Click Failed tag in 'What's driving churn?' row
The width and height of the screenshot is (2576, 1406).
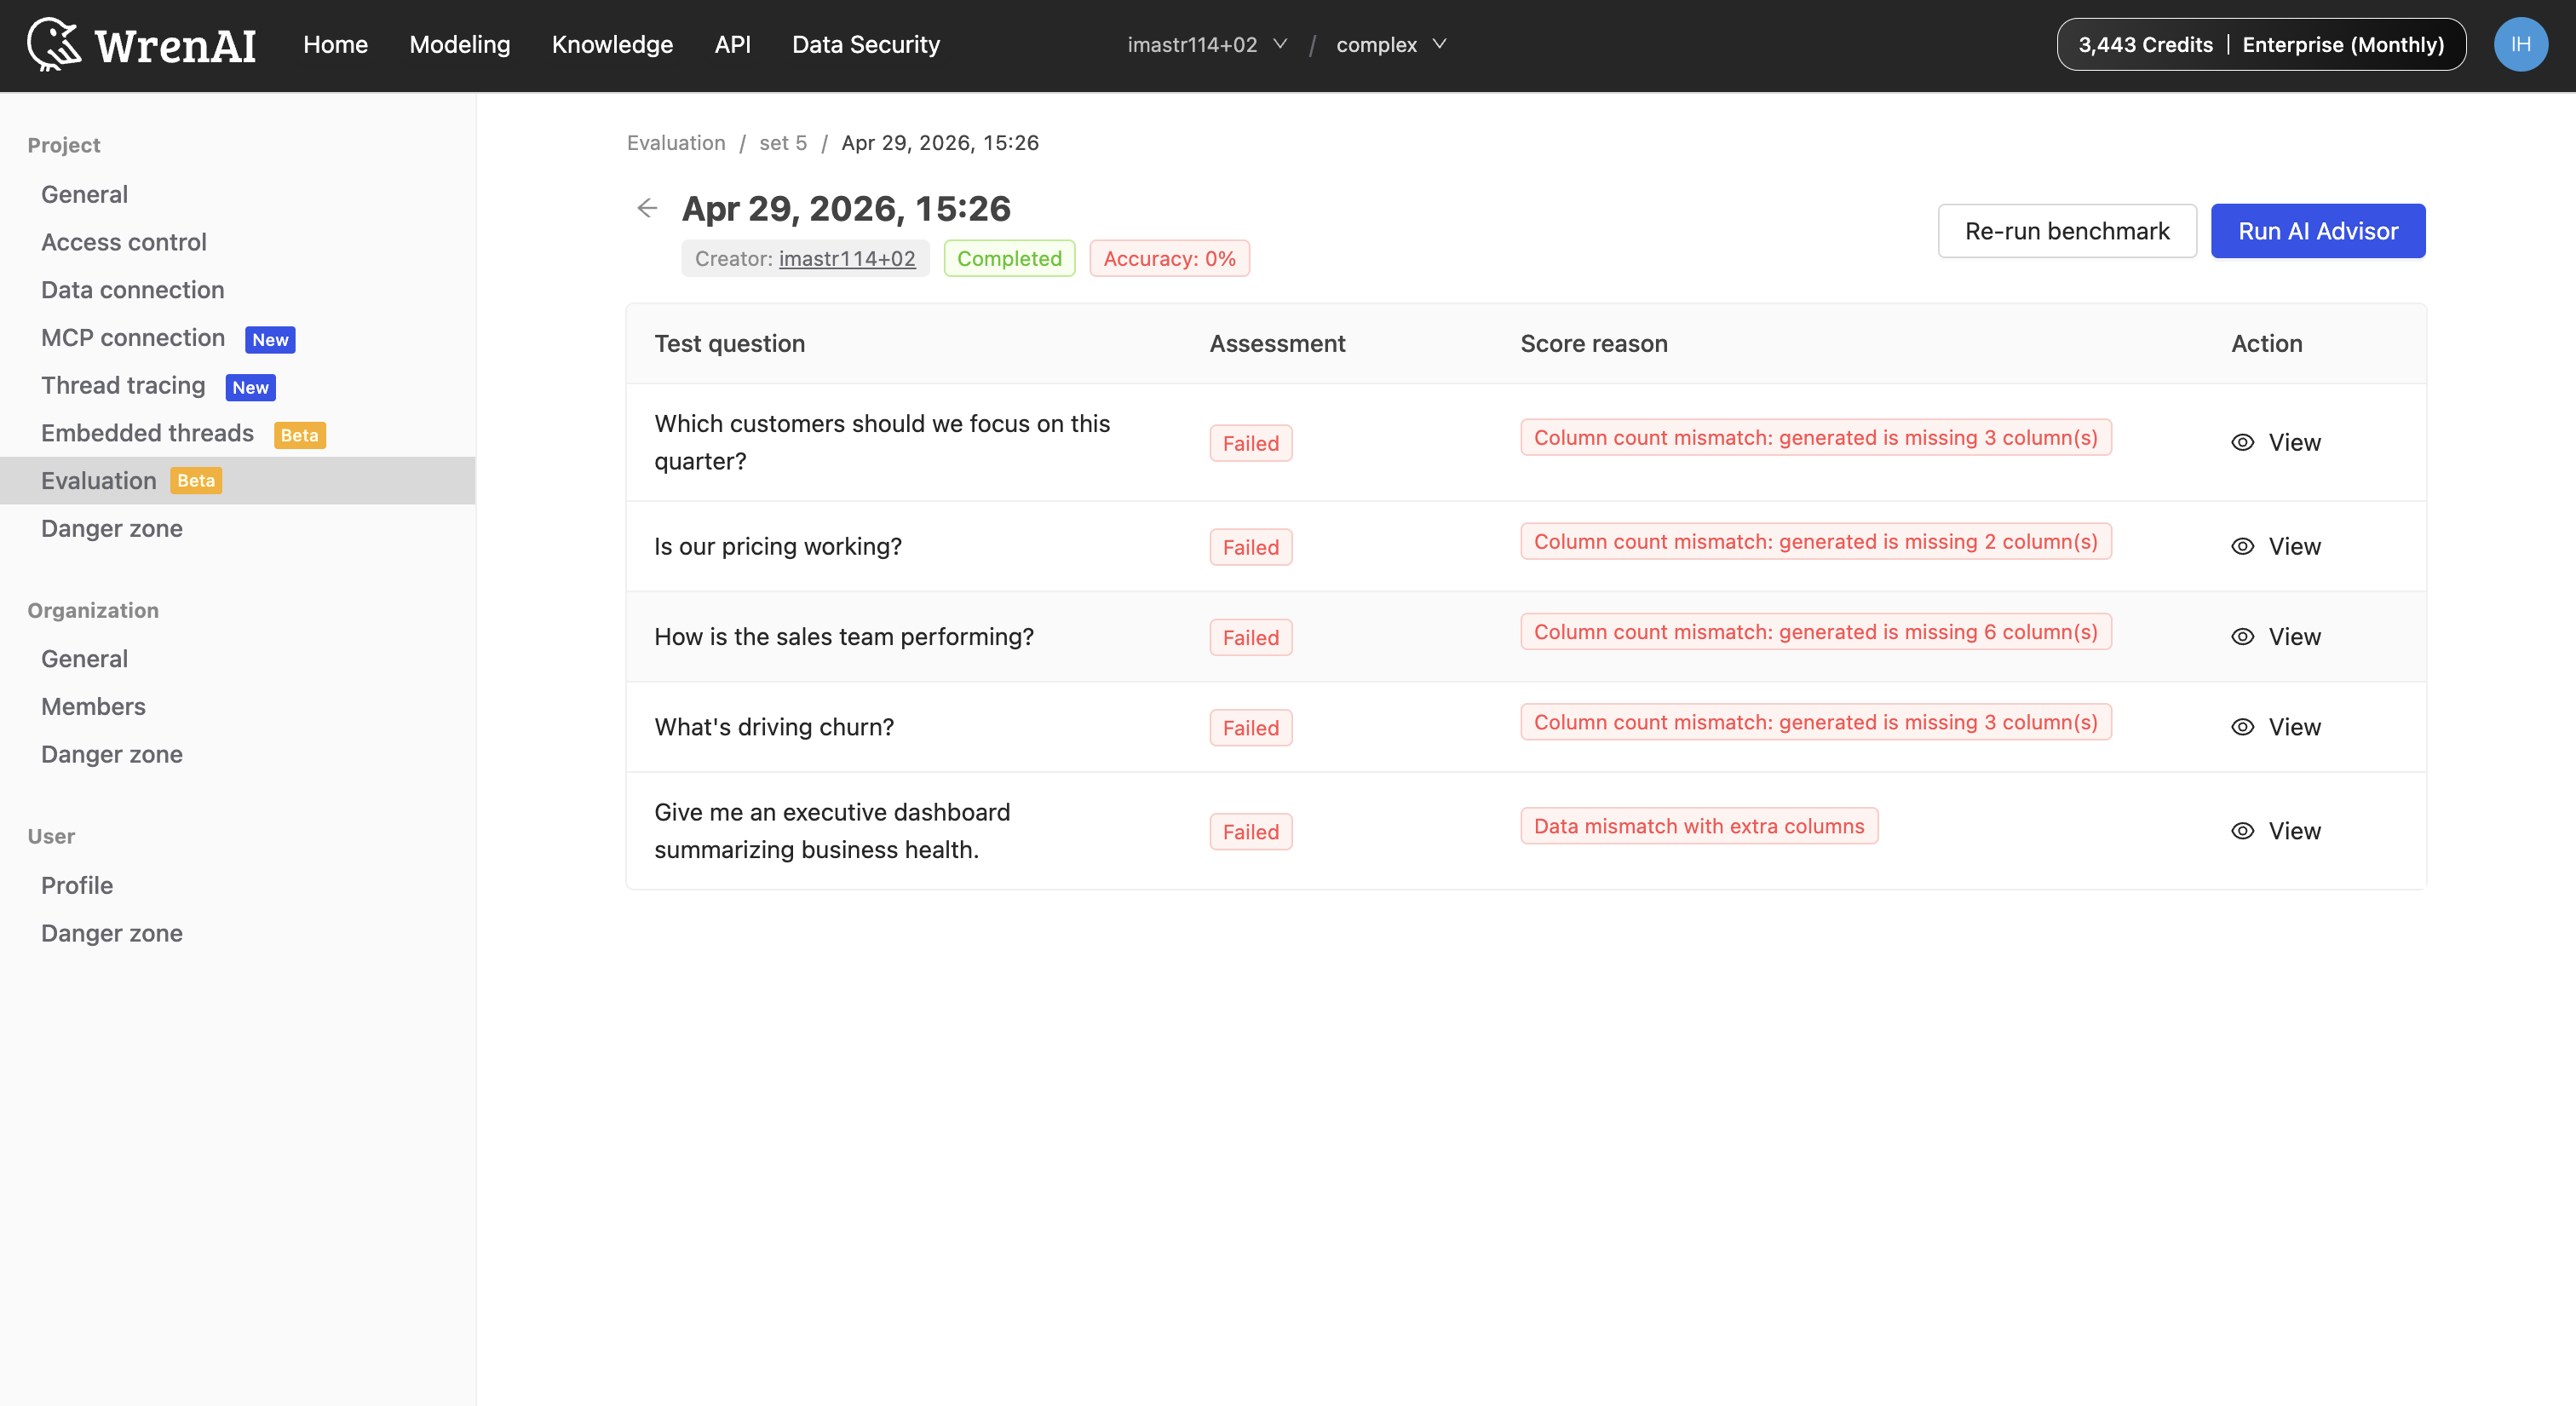pos(1250,728)
